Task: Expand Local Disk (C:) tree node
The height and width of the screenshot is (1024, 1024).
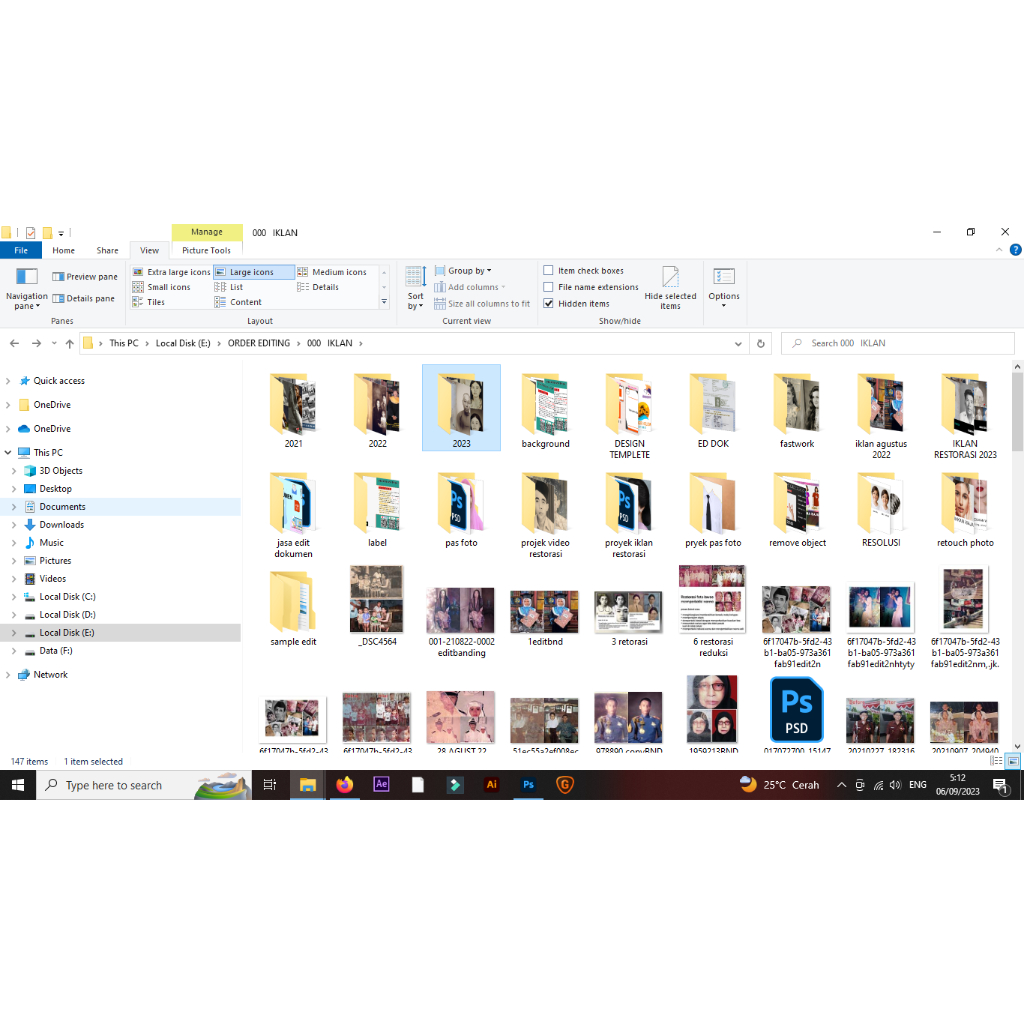Action: (14, 597)
